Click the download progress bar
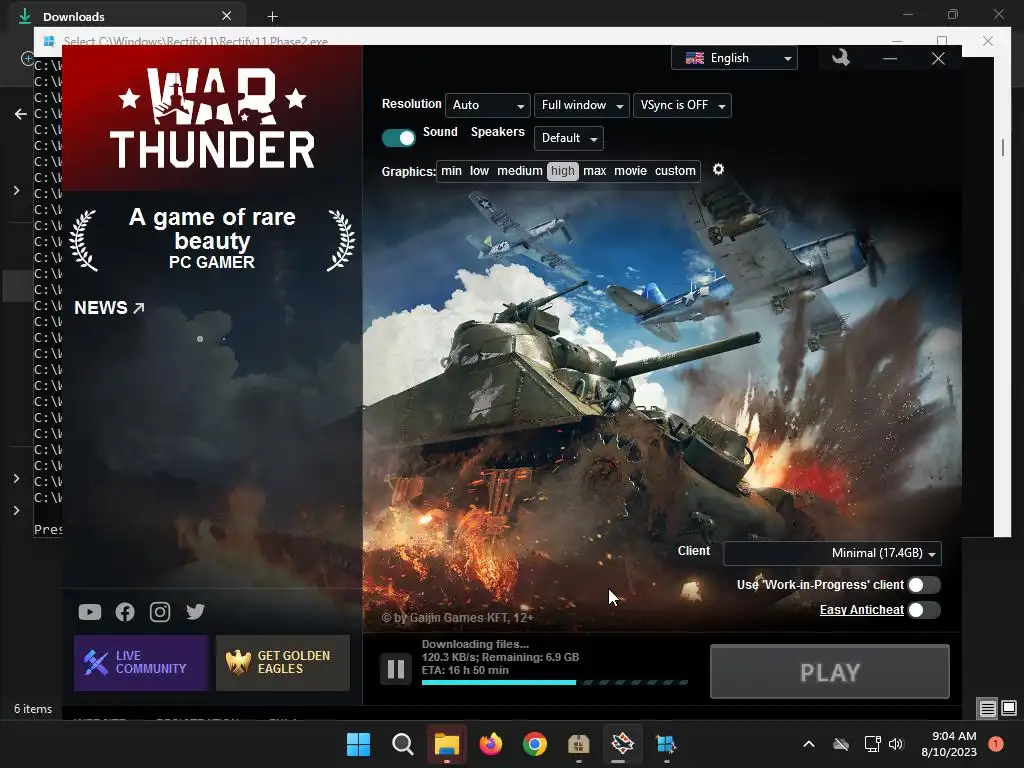Viewport: 1024px width, 768px height. coord(554,682)
